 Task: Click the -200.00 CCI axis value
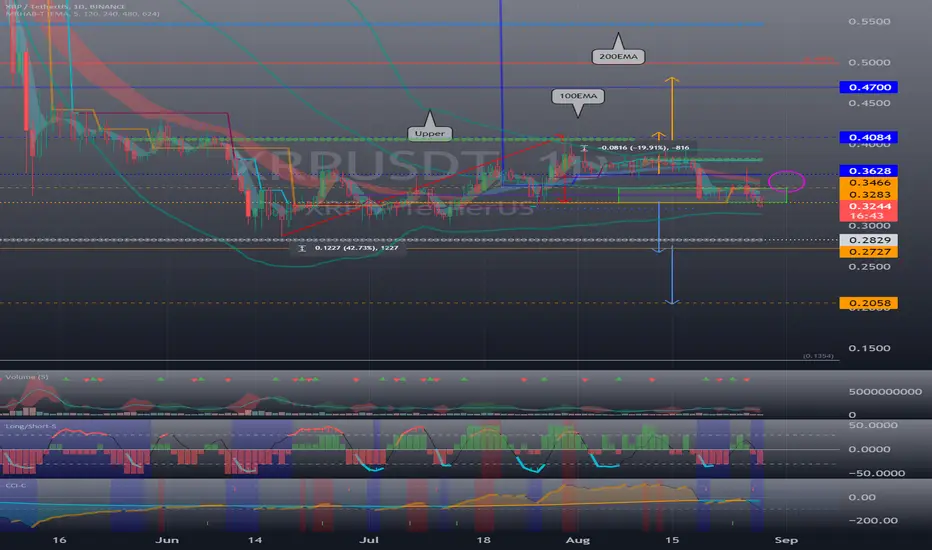873,520
